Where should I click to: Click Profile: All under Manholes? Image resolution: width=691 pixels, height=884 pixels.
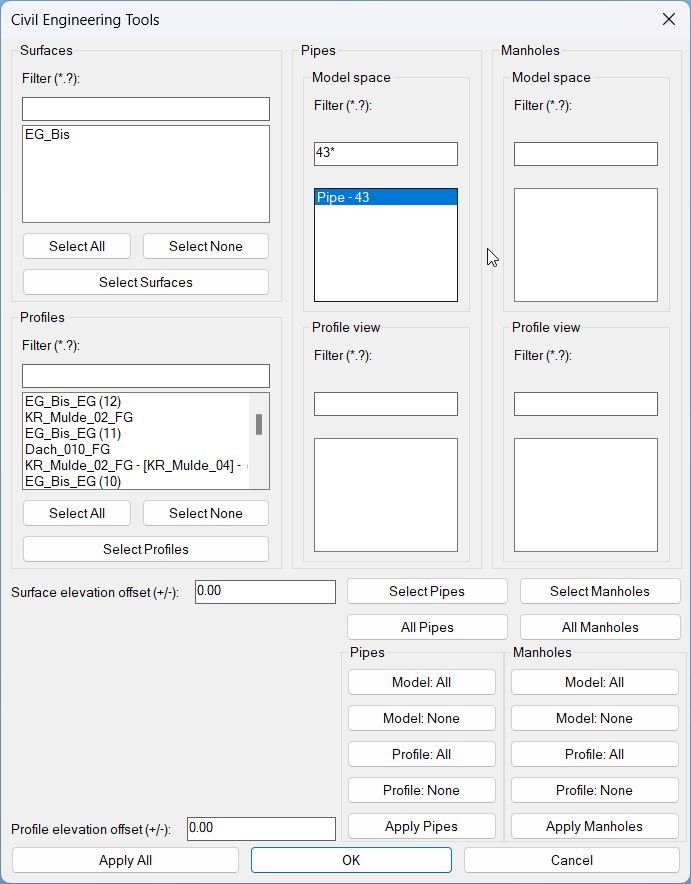tap(595, 754)
